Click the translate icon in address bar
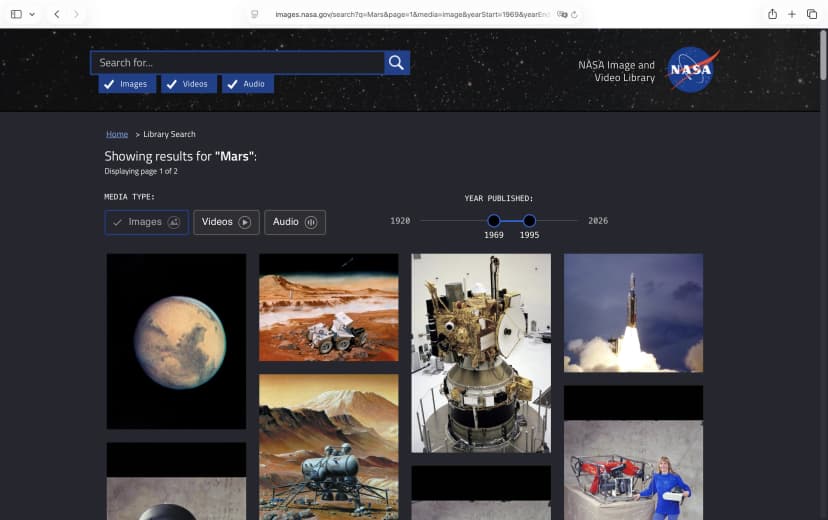828x520 pixels. pyautogui.click(x=562, y=15)
